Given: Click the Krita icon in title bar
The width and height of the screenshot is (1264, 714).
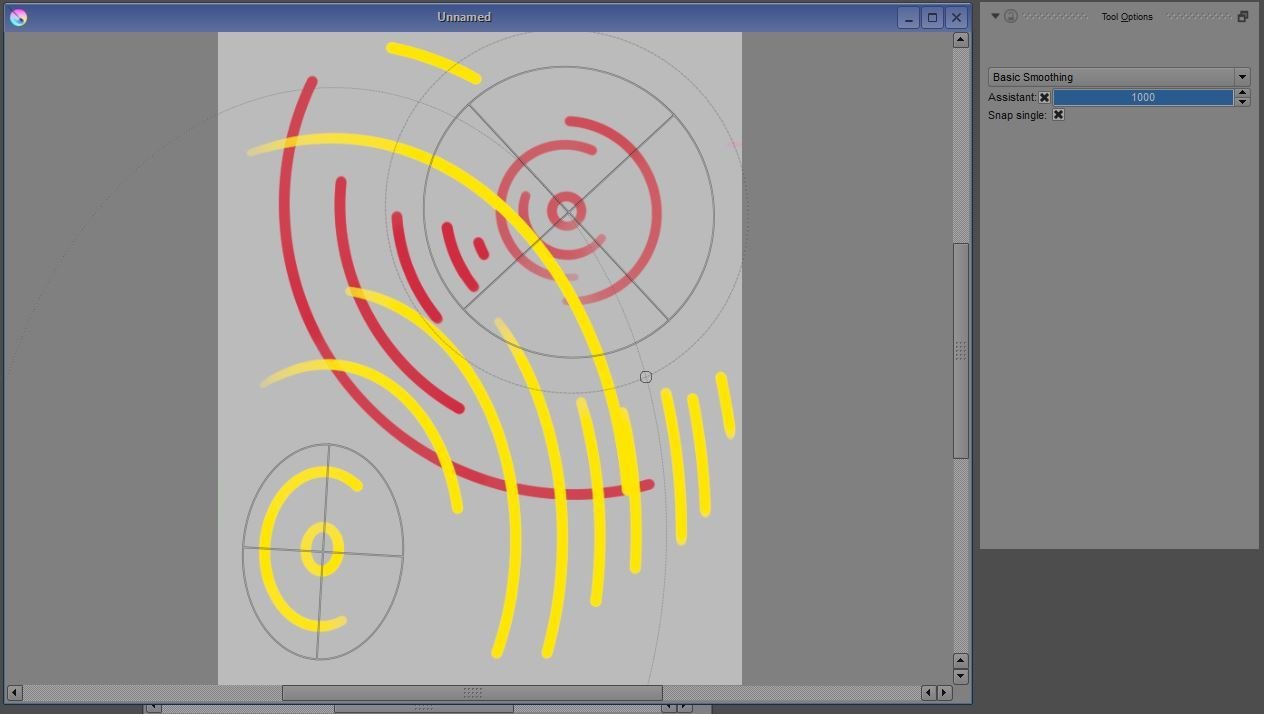Looking at the screenshot, I should 18,17.
